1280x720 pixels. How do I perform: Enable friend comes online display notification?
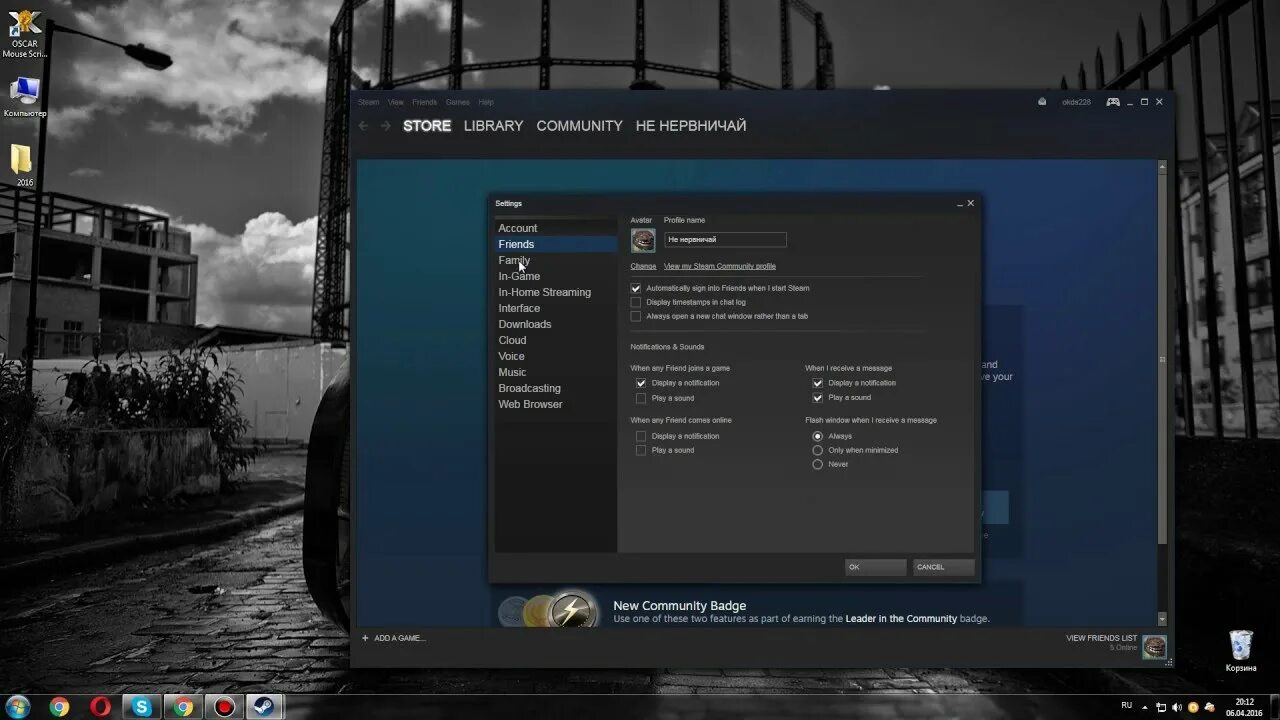pyautogui.click(x=641, y=436)
